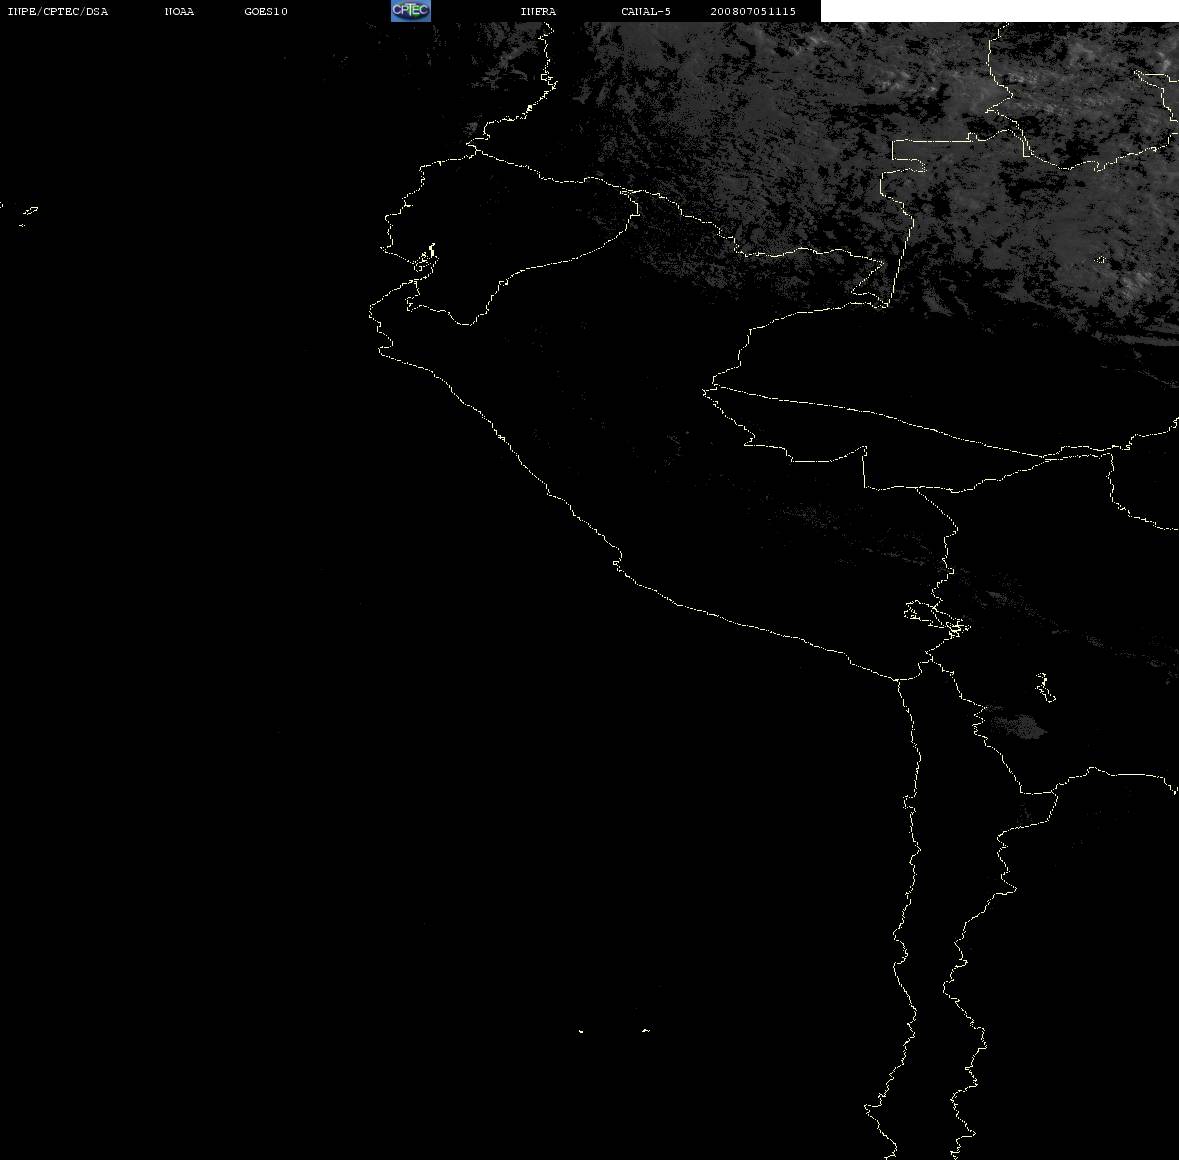Select the INPE/CPTEC/DSA header label
1179x1160 pixels.
[x=58, y=11]
